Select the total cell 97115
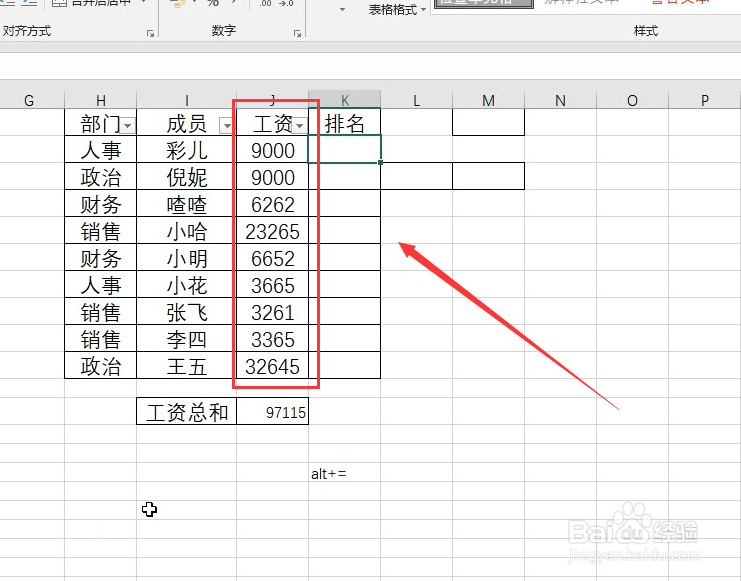The height and width of the screenshot is (581, 741). [273, 411]
